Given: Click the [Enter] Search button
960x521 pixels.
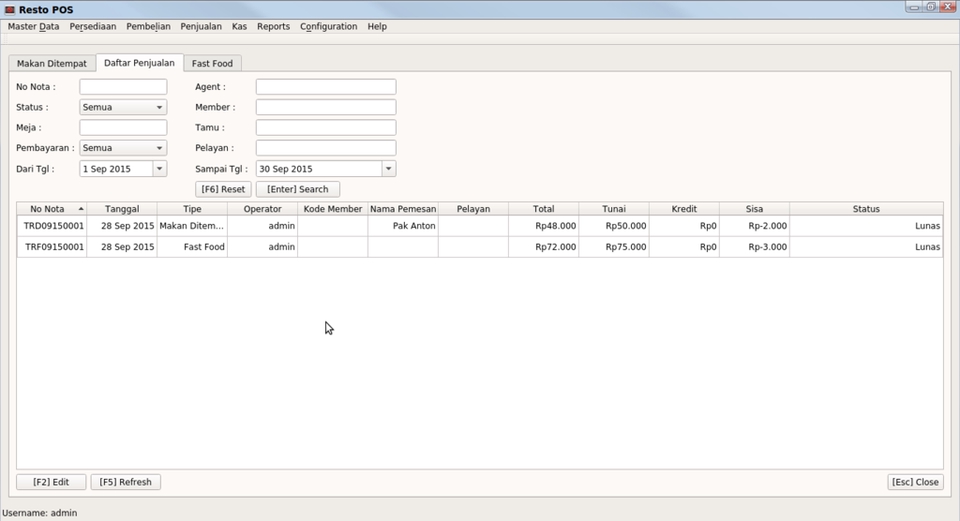Looking at the screenshot, I should (298, 189).
